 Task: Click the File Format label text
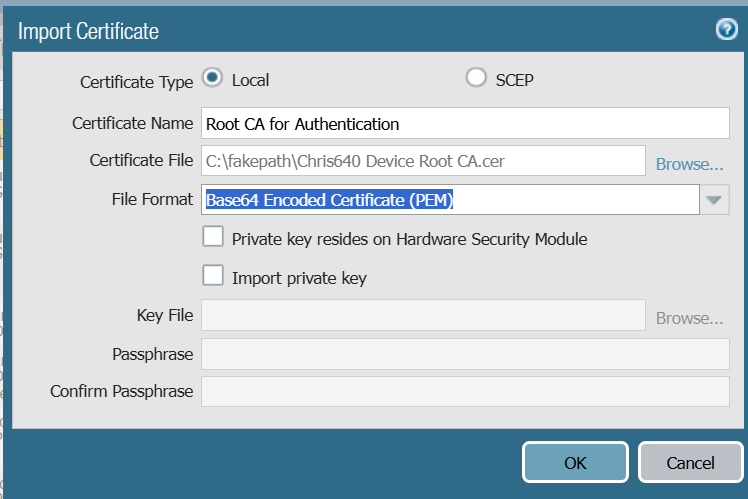152,199
